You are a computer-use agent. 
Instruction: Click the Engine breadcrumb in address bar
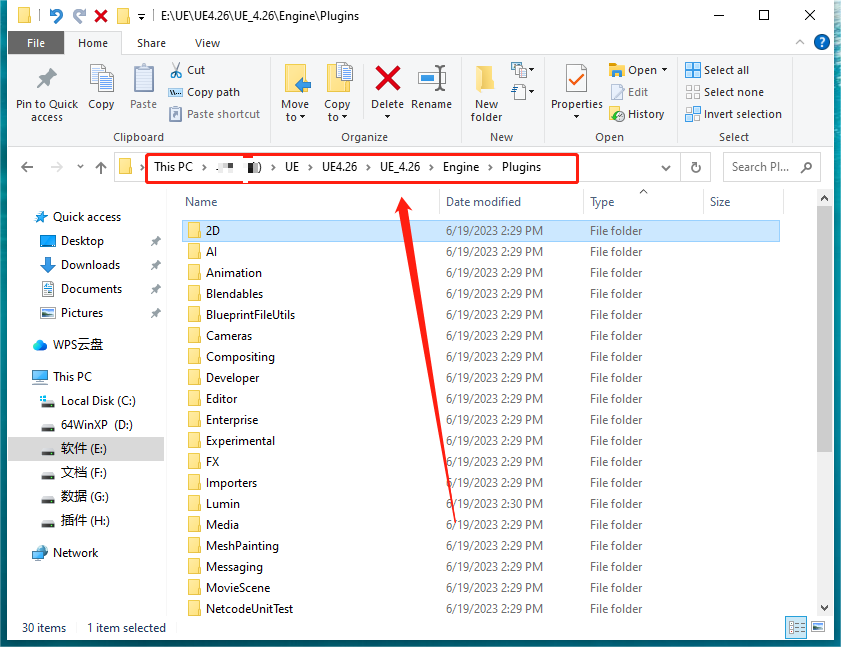click(x=461, y=167)
